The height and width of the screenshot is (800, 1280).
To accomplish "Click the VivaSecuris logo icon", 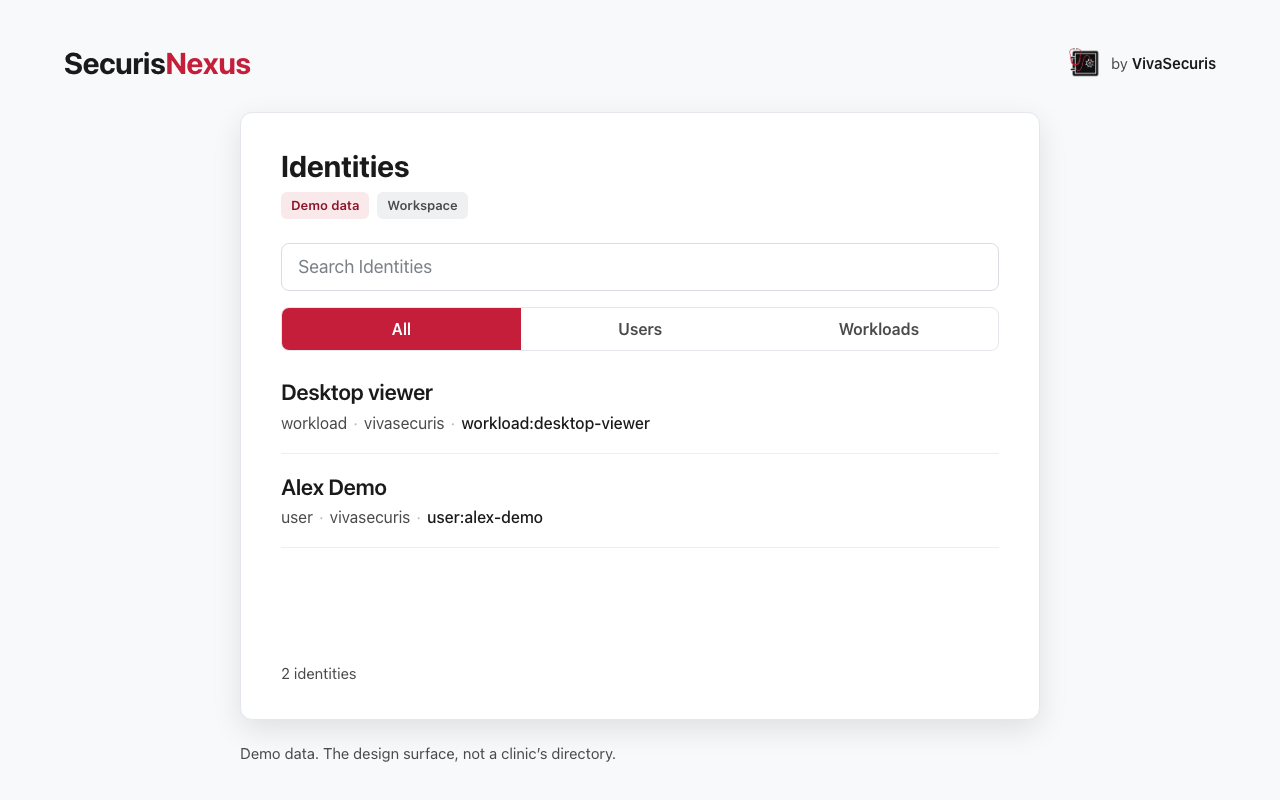I will (1084, 63).
